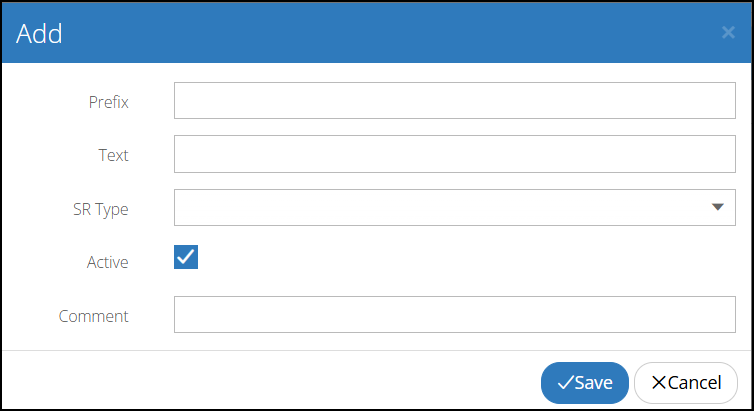This screenshot has width=754, height=411.
Task: Click the checkmark icon on Save
Action: (x=565, y=382)
